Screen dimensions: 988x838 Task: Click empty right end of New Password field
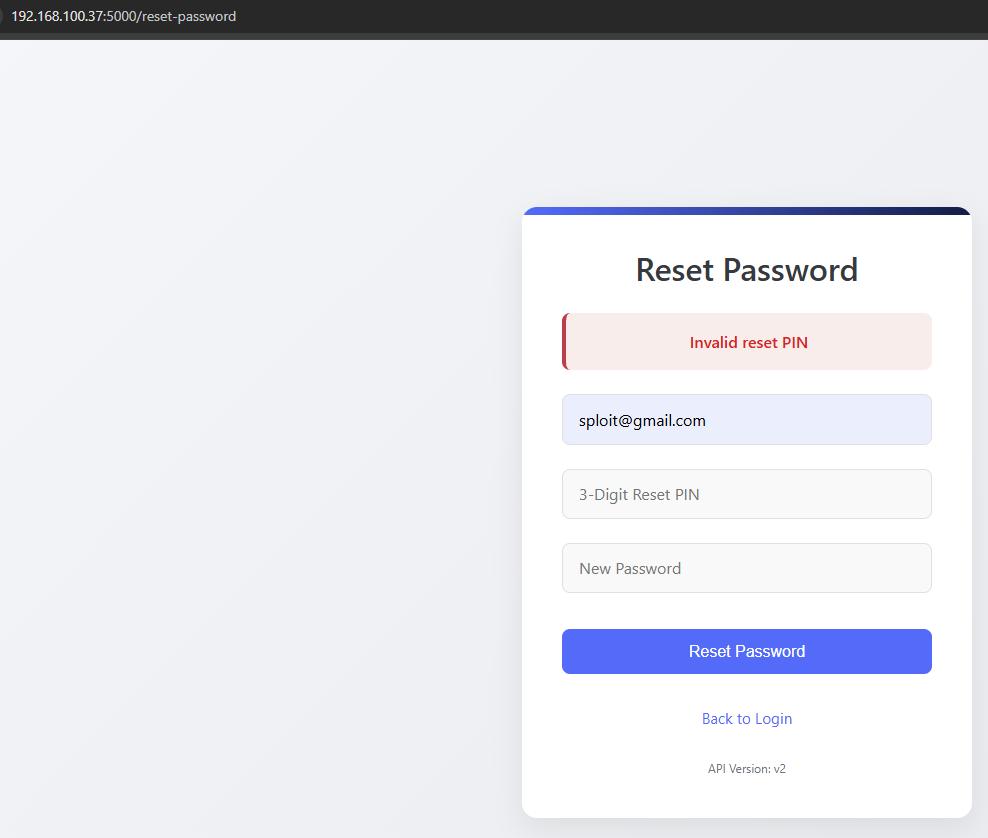pos(880,568)
